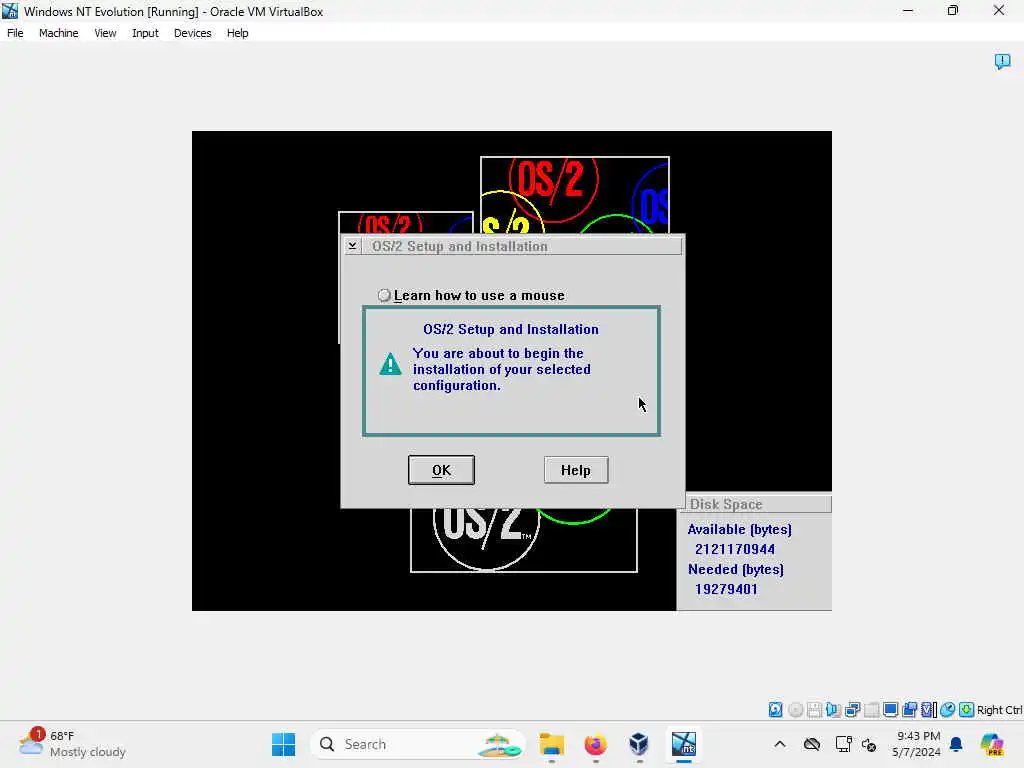Click the floppy disk indicator icon
The height and width of the screenshot is (768, 1024).
click(814, 710)
